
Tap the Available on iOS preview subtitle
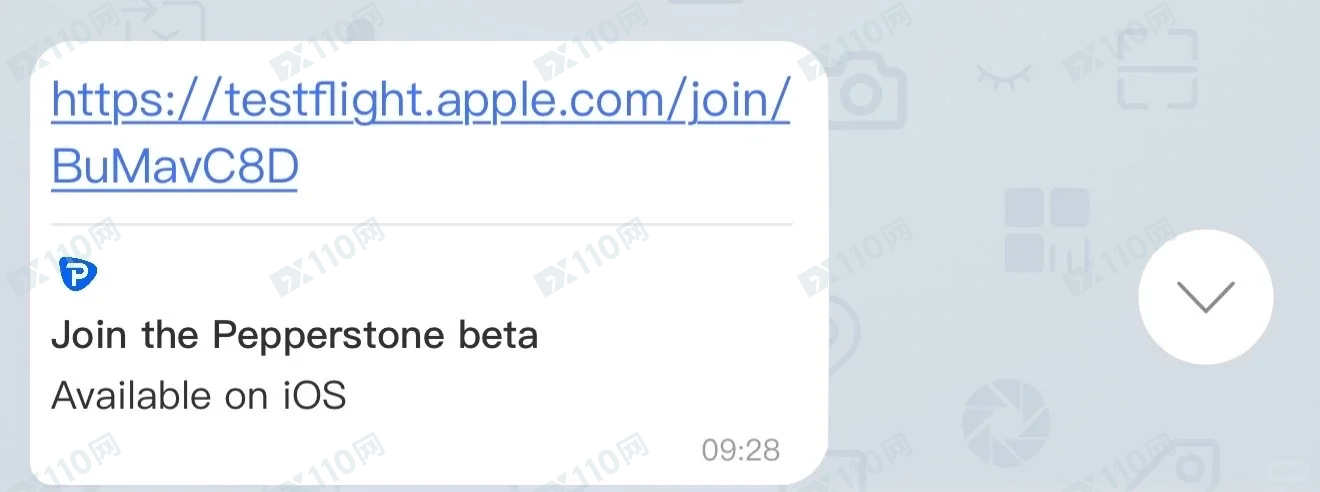(198, 396)
